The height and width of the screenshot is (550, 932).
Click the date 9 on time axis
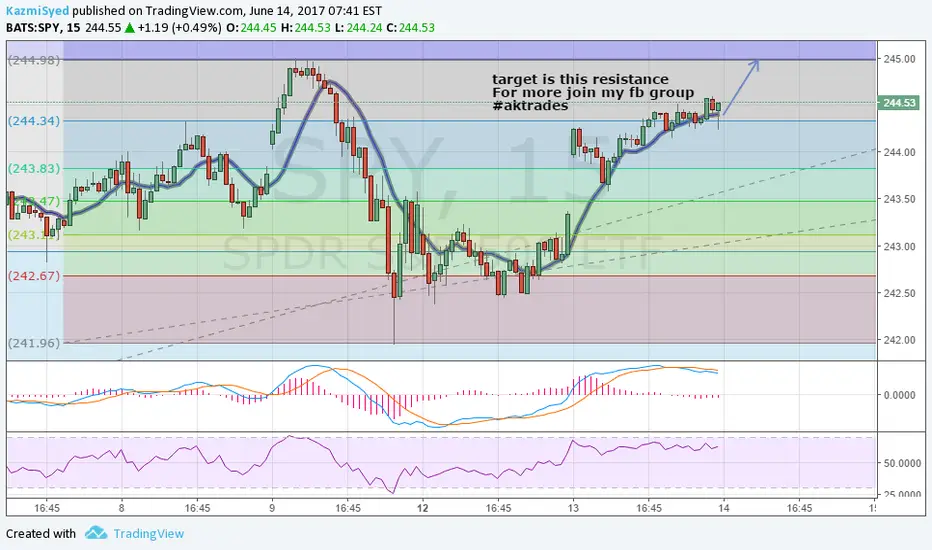click(272, 508)
